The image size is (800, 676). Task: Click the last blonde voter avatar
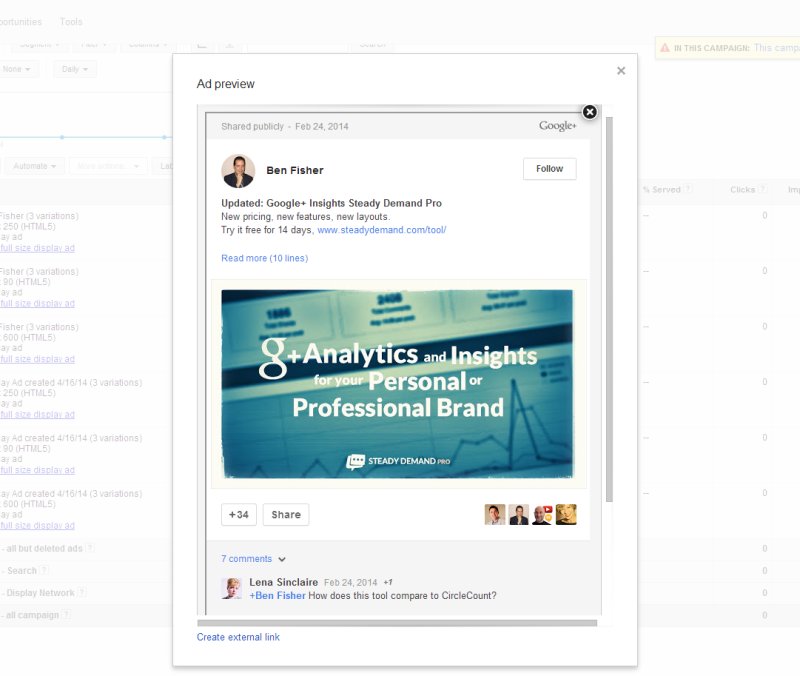point(566,514)
